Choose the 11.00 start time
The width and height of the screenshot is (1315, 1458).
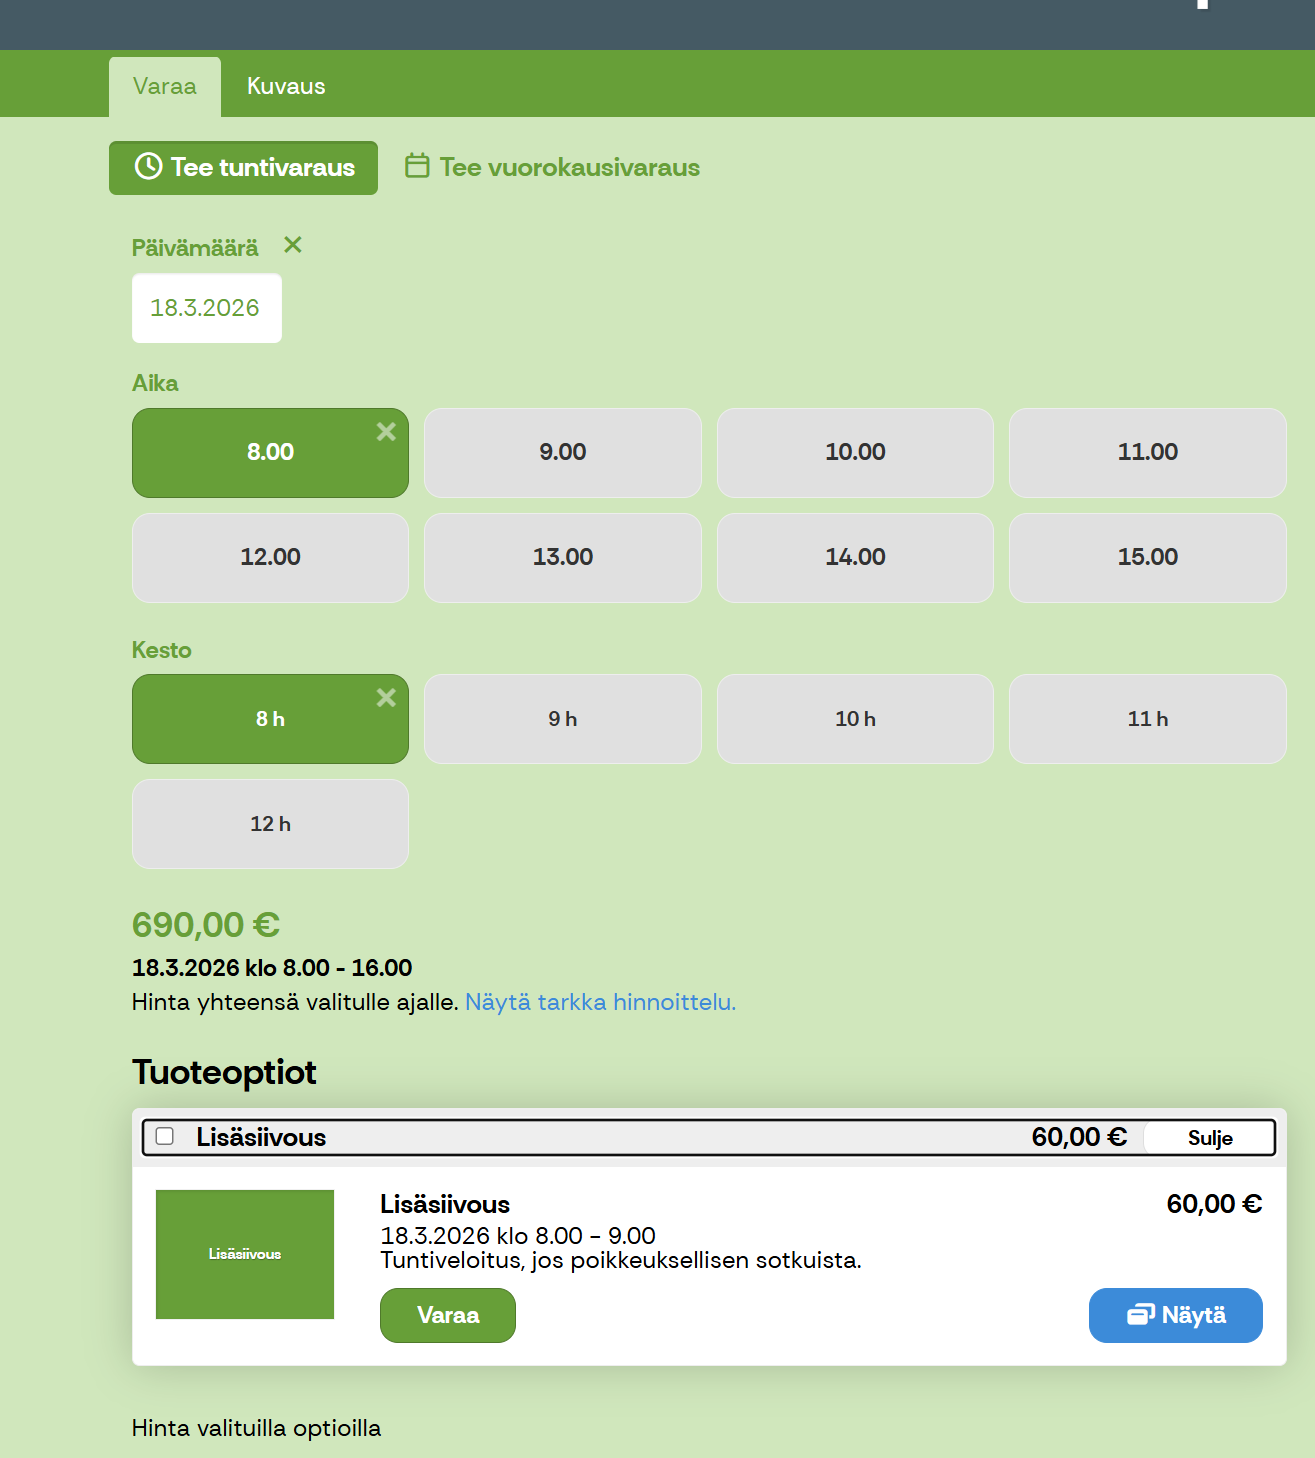(x=1148, y=452)
